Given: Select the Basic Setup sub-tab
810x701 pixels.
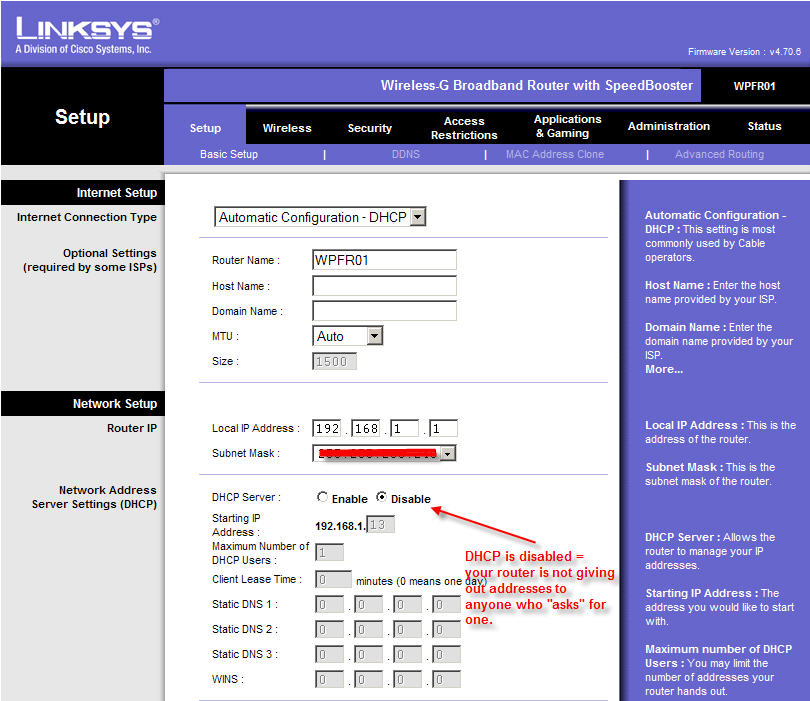Looking at the screenshot, I should pos(229,154).
